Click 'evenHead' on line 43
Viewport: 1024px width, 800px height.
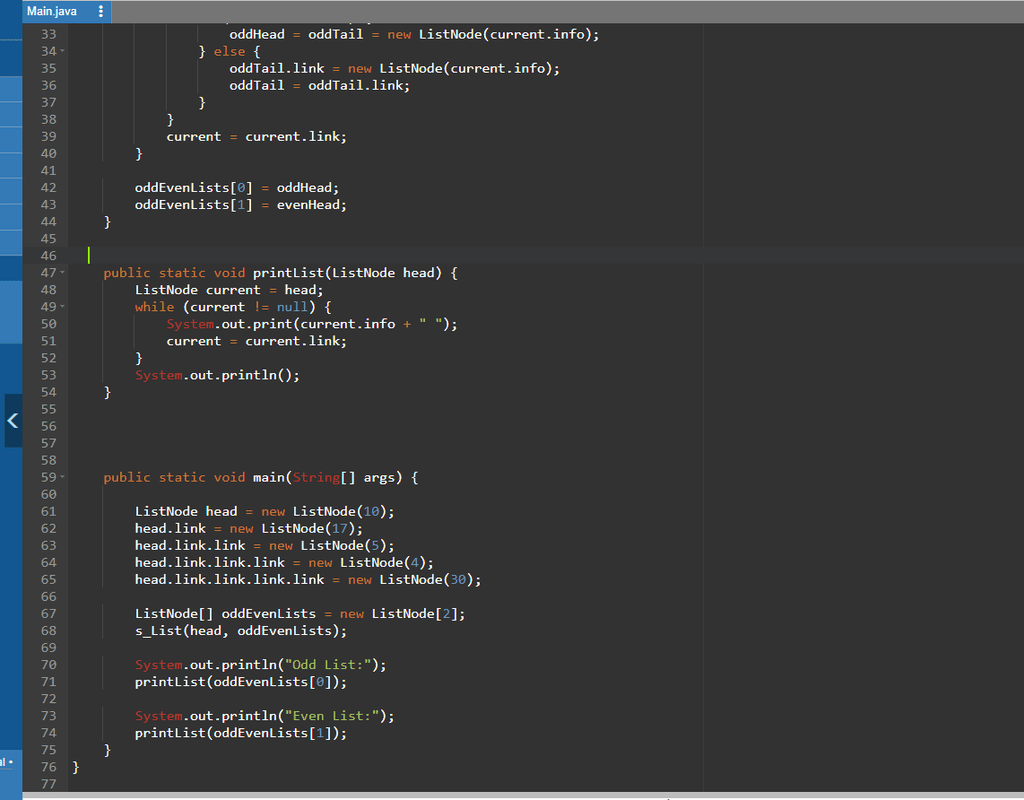click(x=308, y=205)
